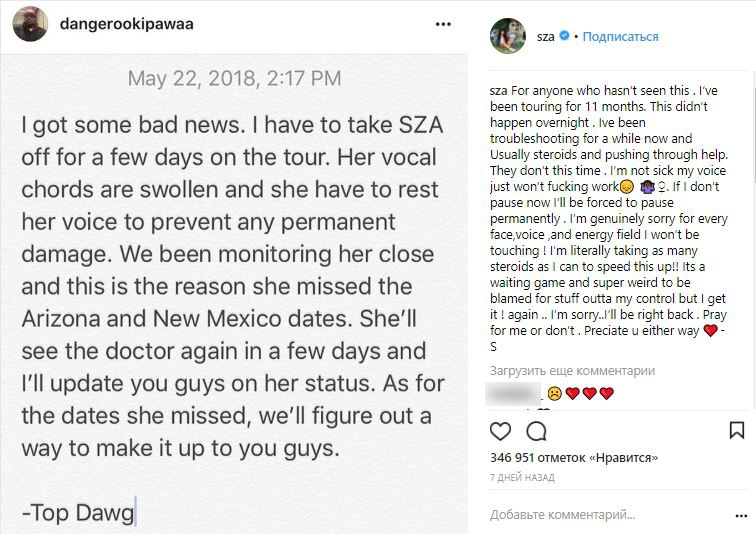Click the blue verified badge next to sza
Image resolution: width=756 pixels, height=534 pixels.
pos(564,37)
